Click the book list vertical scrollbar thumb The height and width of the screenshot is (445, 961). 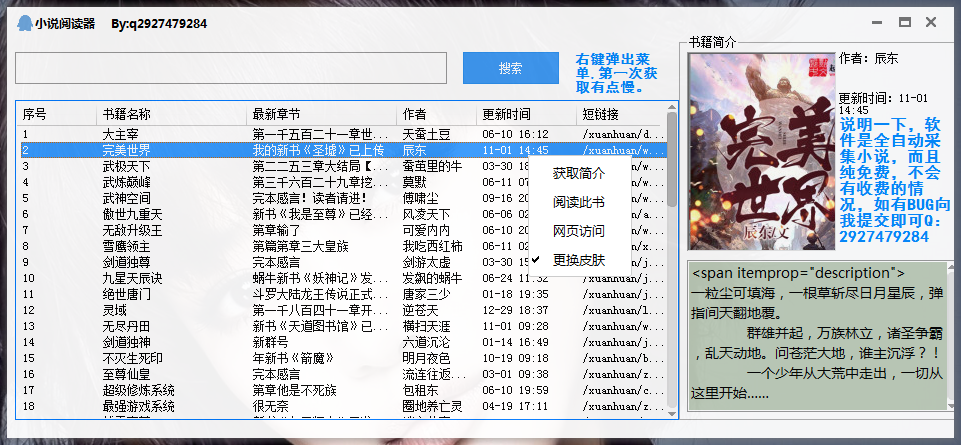pos(672,159)
